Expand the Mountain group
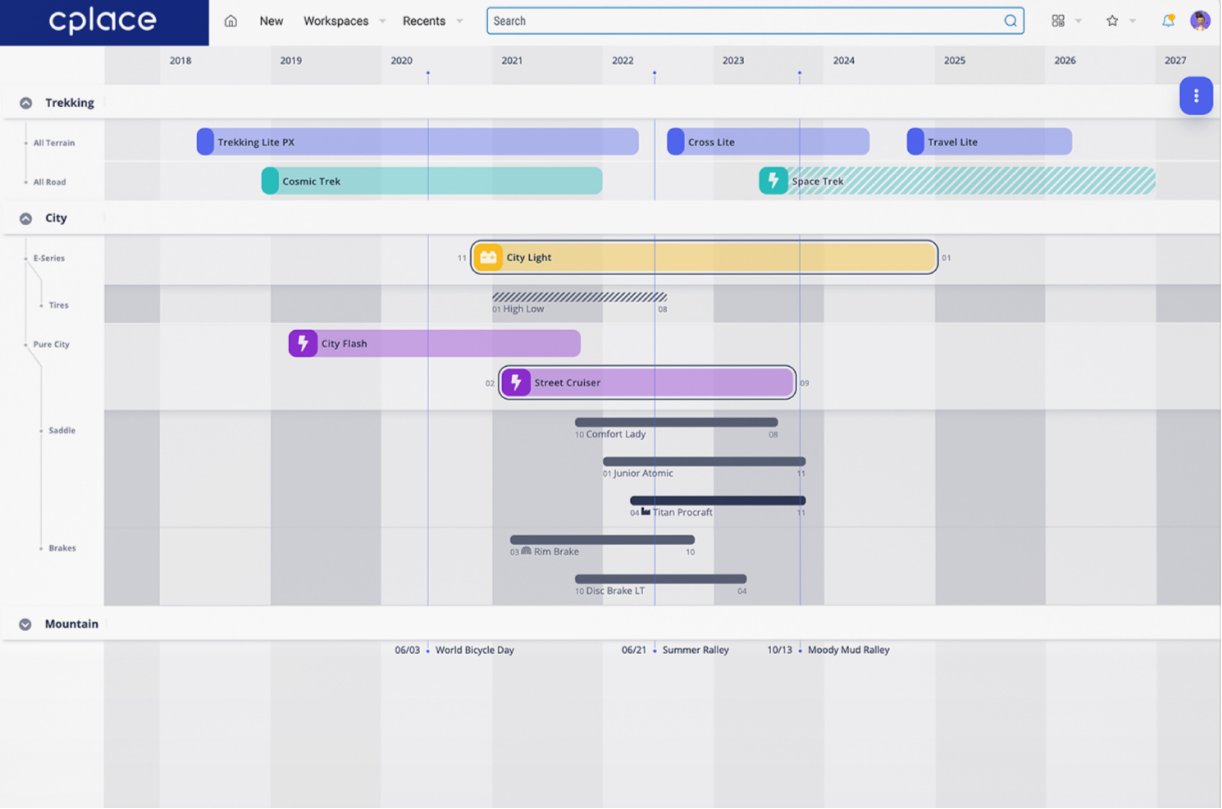The image size is (1222, 809). click(26, 624)
